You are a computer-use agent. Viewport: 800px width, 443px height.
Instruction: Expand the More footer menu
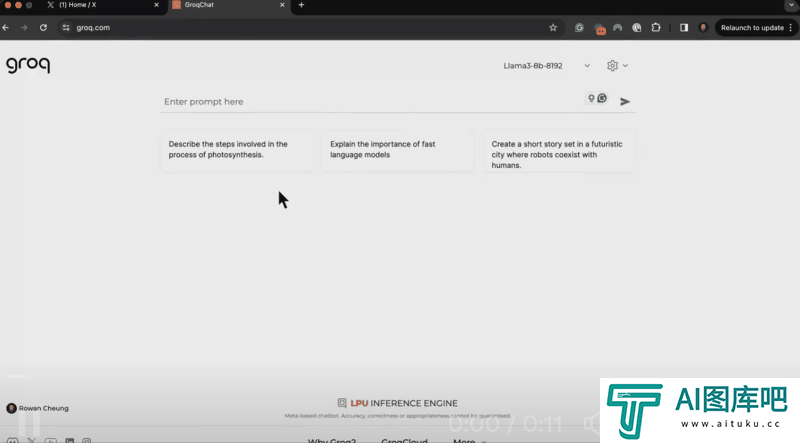pos(469,440)
